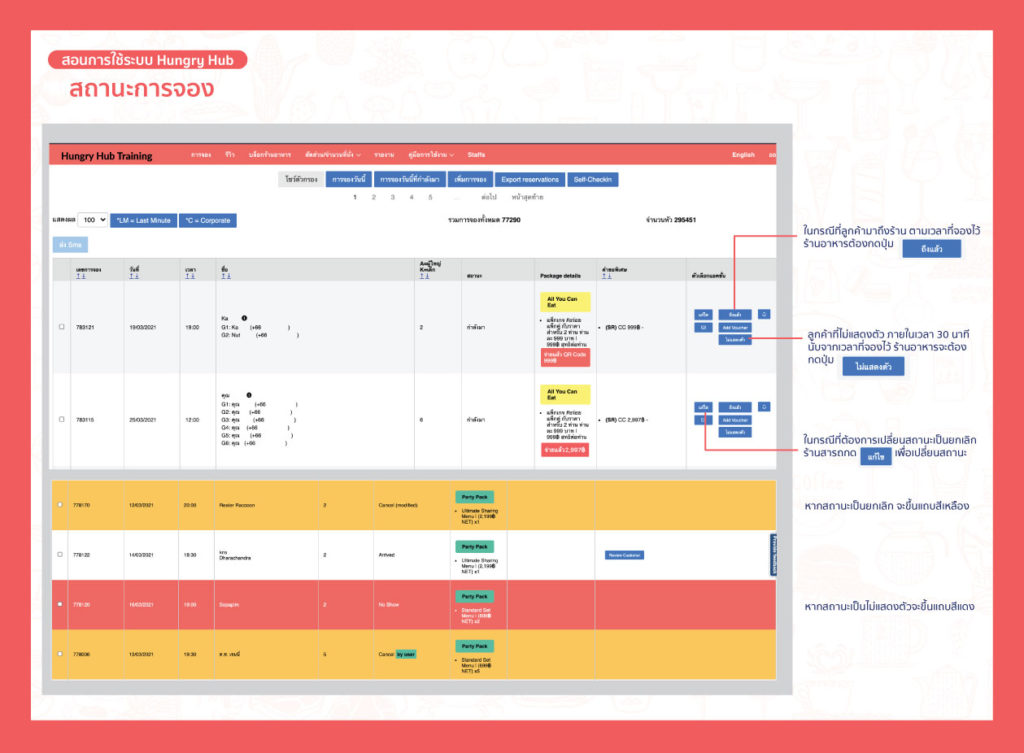Image resolution: width=1024 pixels, height=753 pixels.
Task: Mark booking 783121 no-show with ไม่แสดงตัว
Action: click(735, 340)
